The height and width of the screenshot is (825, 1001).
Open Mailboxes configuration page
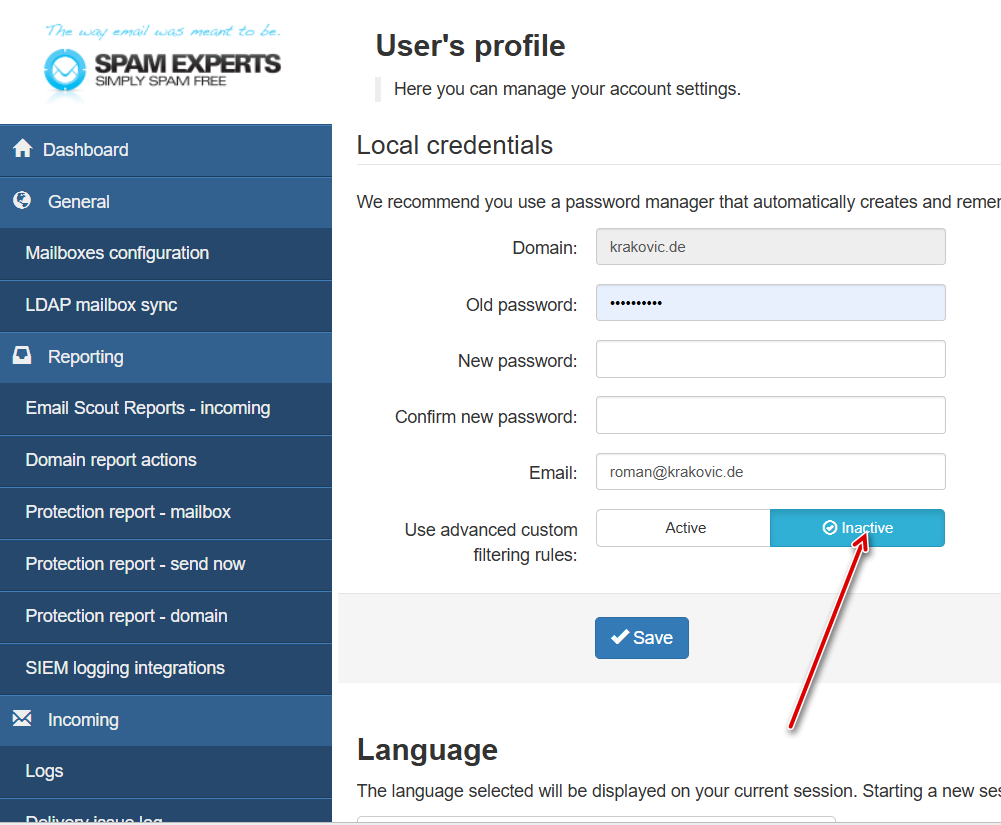tap(117, 253)
